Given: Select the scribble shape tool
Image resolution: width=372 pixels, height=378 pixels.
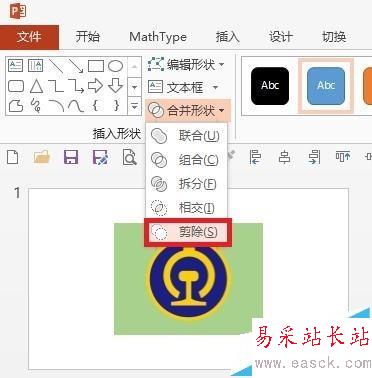Looking at the screenshot, I should (36, 106).
